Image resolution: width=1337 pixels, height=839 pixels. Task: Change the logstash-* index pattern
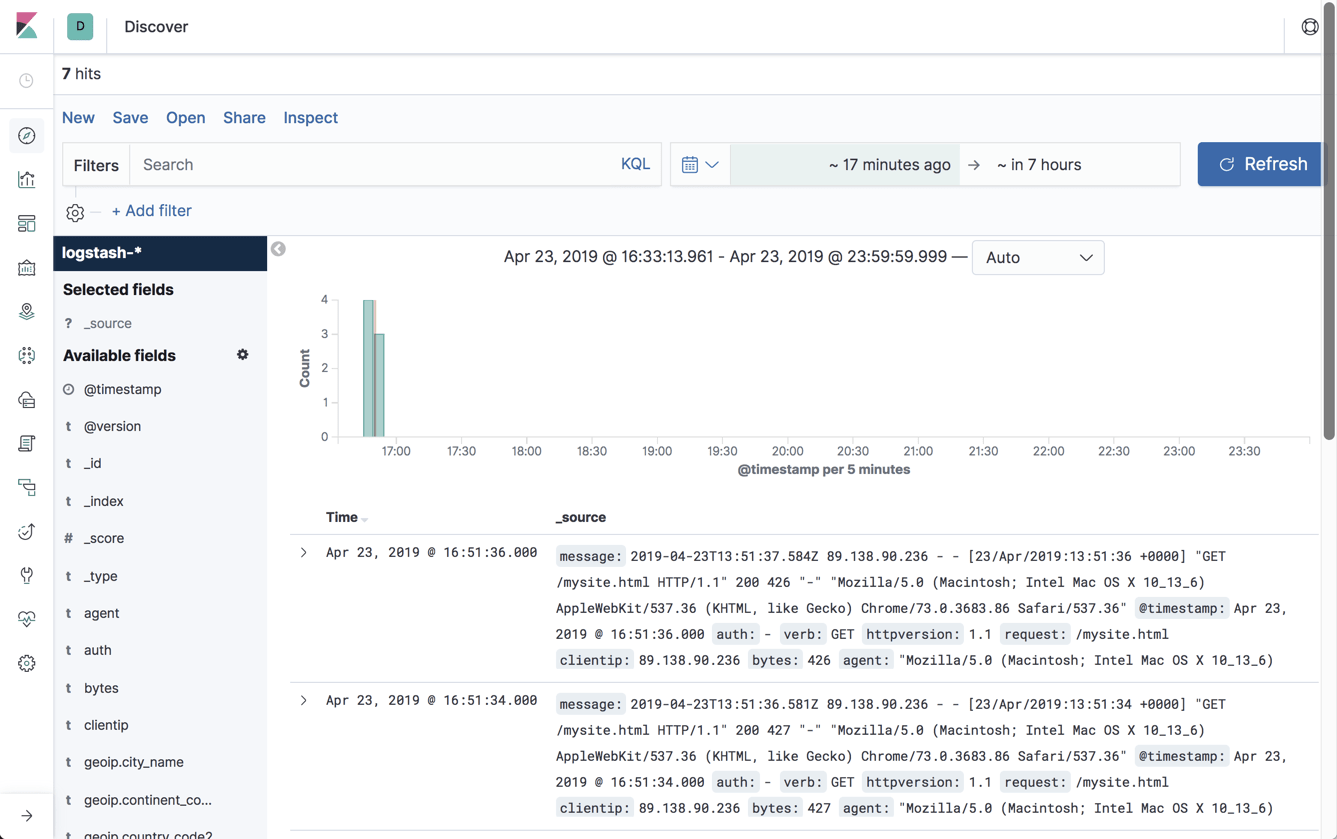160,253
